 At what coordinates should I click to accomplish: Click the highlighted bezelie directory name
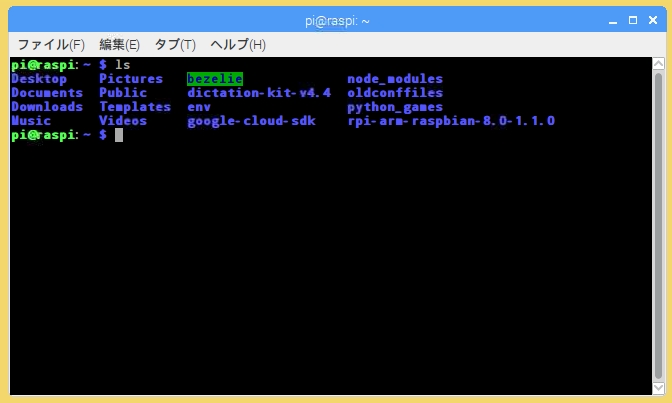(x=215, y=79)
